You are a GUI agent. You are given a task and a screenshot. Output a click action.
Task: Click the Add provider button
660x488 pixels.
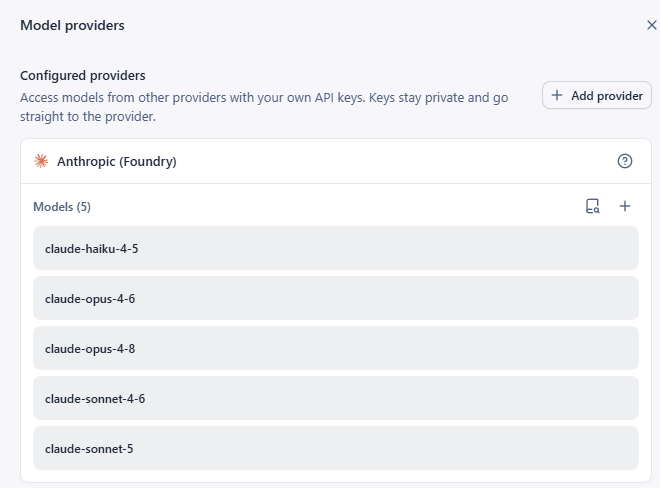point(596,96)
